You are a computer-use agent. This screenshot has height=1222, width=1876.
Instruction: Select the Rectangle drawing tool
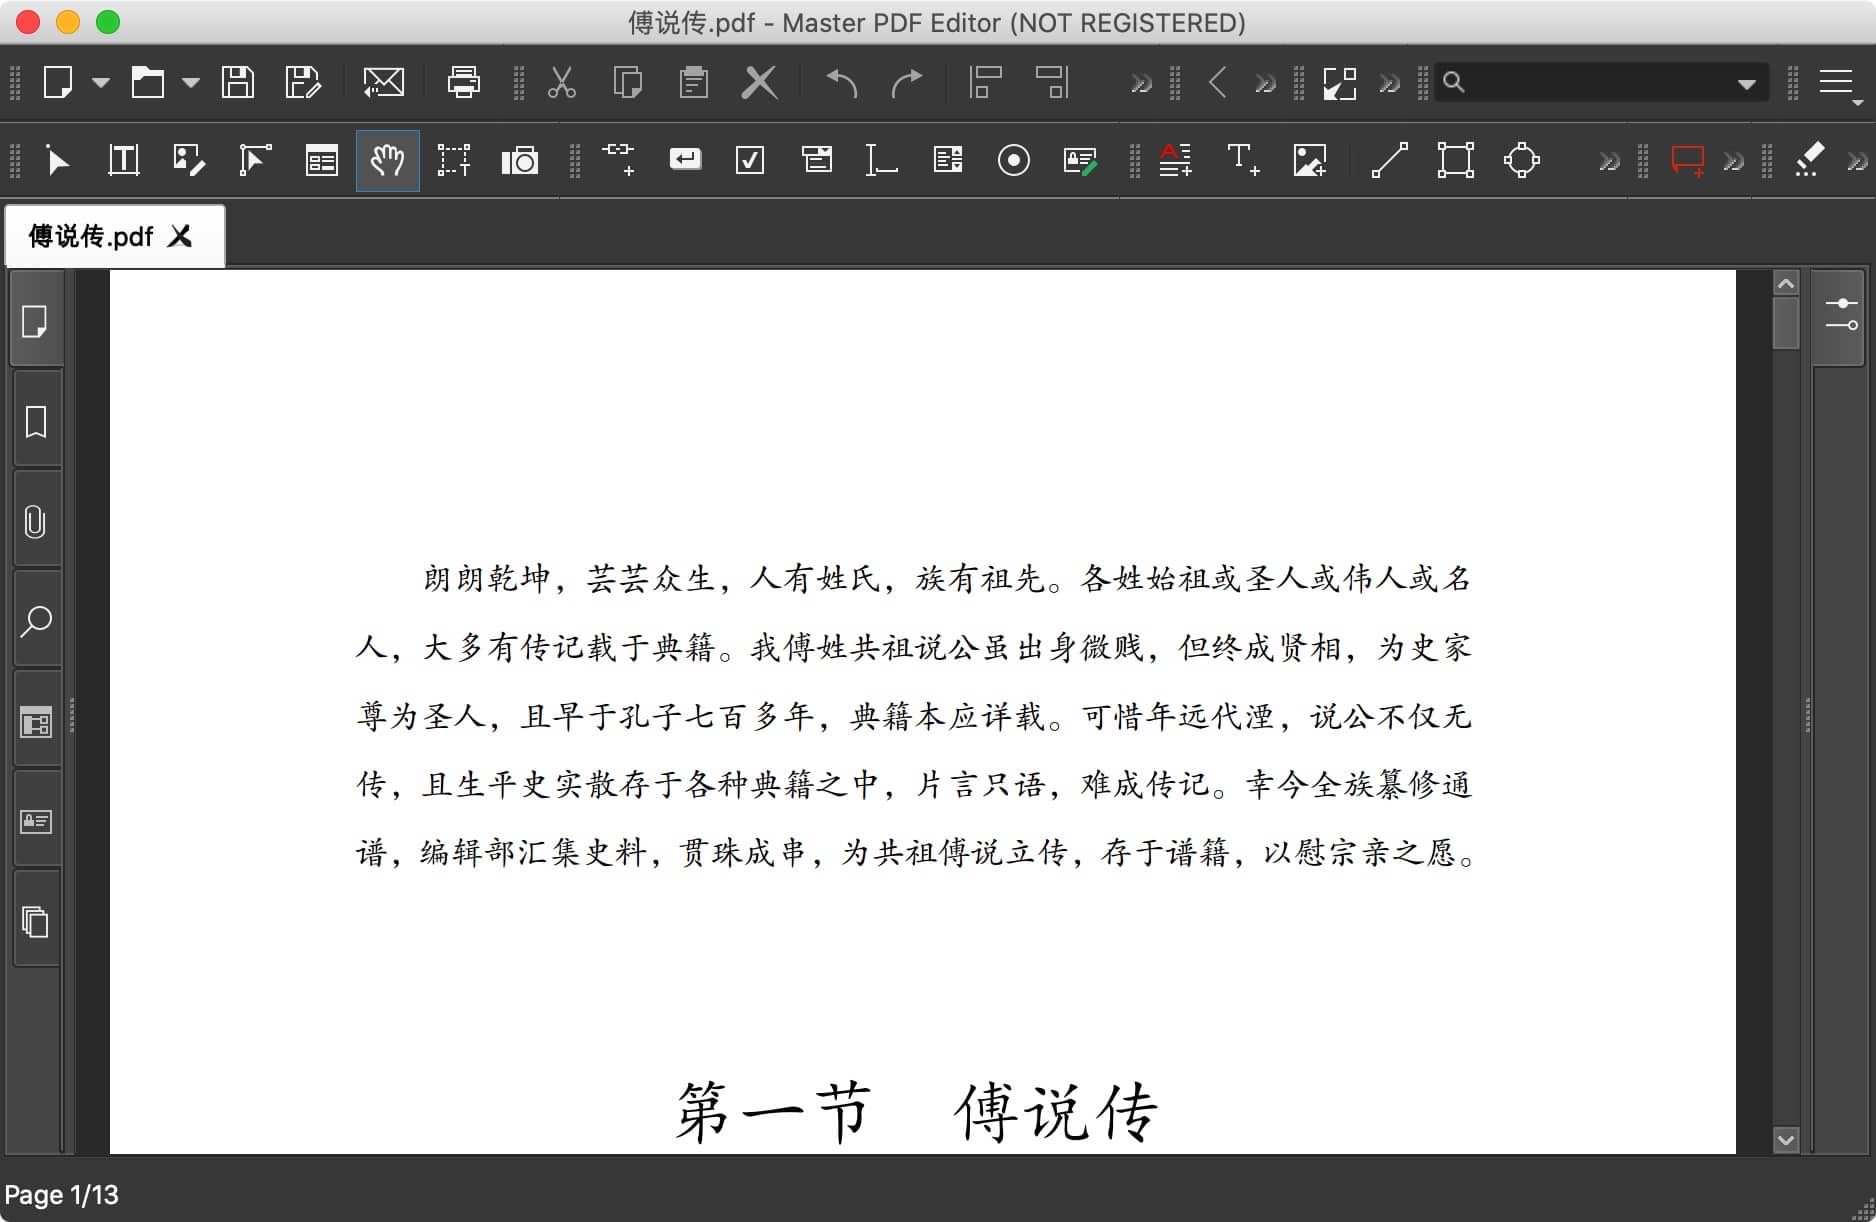click(1456, 160)
